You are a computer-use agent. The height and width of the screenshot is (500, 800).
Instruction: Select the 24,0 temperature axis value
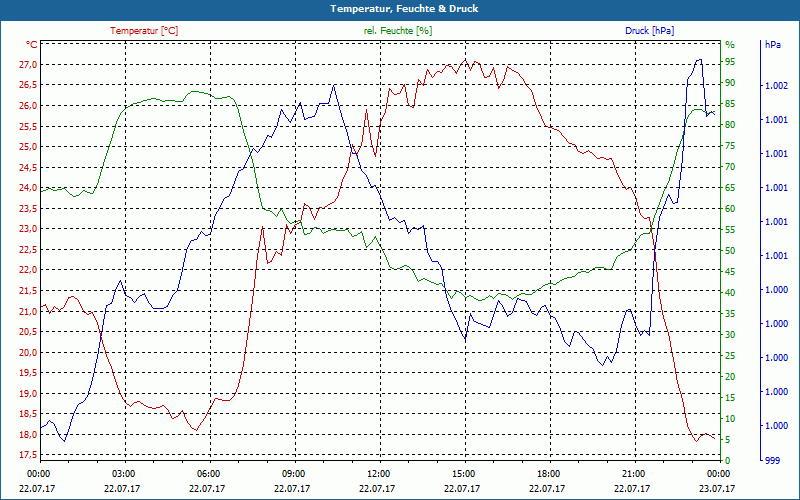click(29, 188)
